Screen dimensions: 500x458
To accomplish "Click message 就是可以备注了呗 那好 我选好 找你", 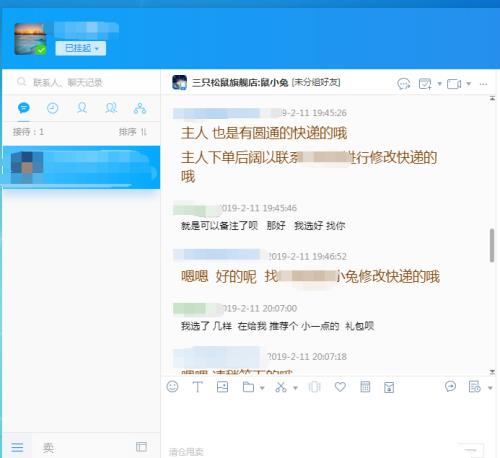I will tap(263, 226).
